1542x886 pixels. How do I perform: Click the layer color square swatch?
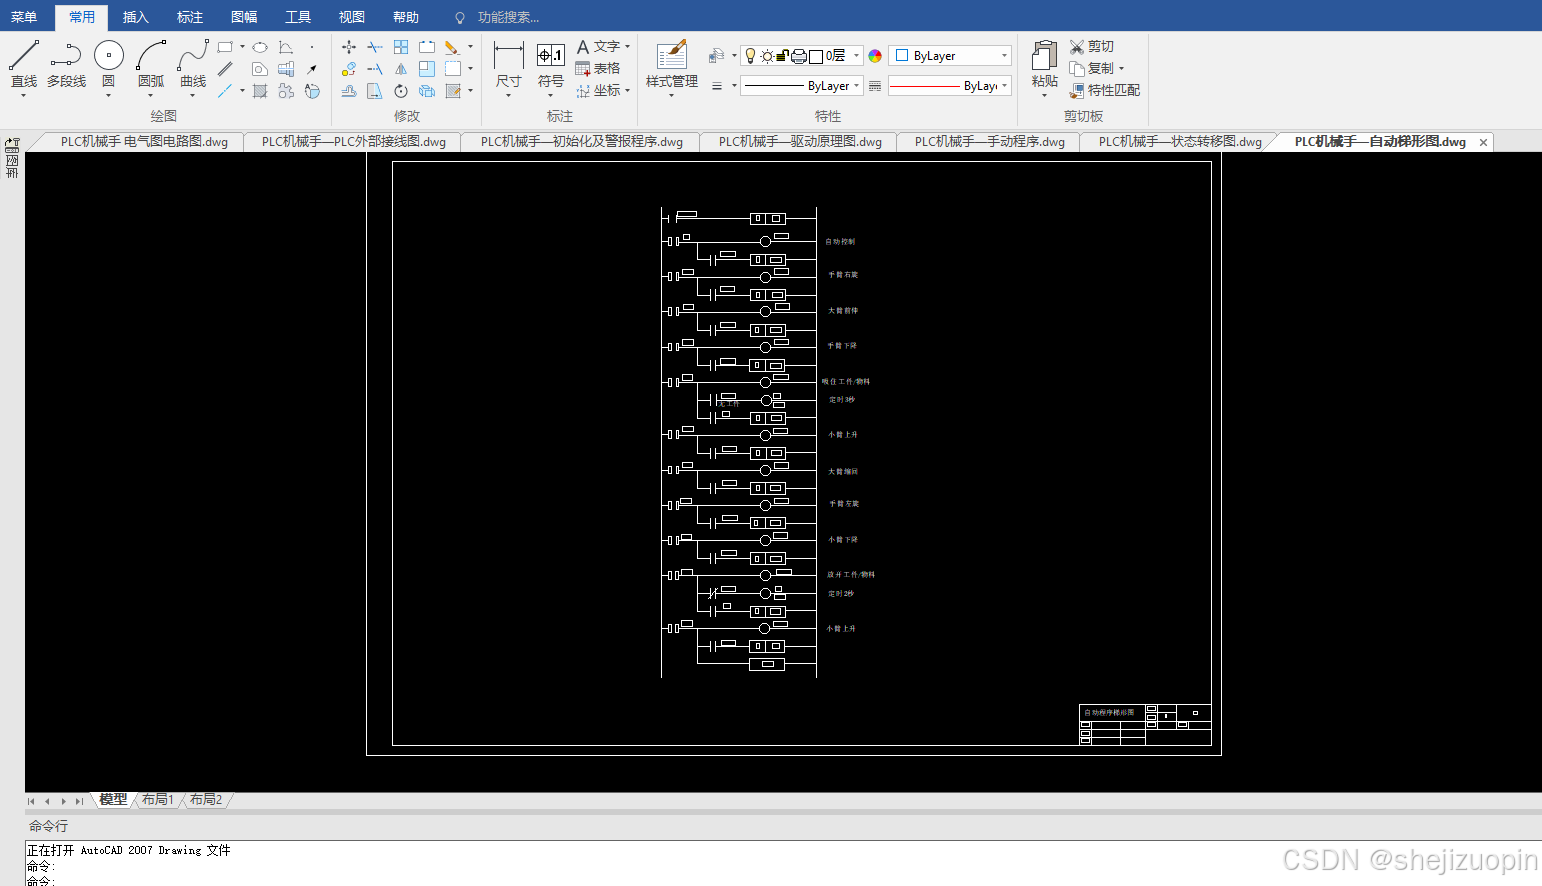816,56
